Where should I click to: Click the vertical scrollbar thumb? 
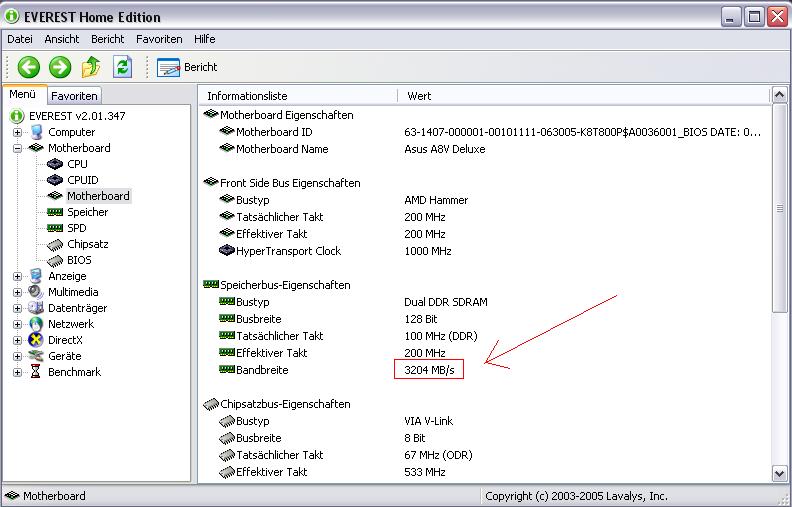tap(779, 208)
